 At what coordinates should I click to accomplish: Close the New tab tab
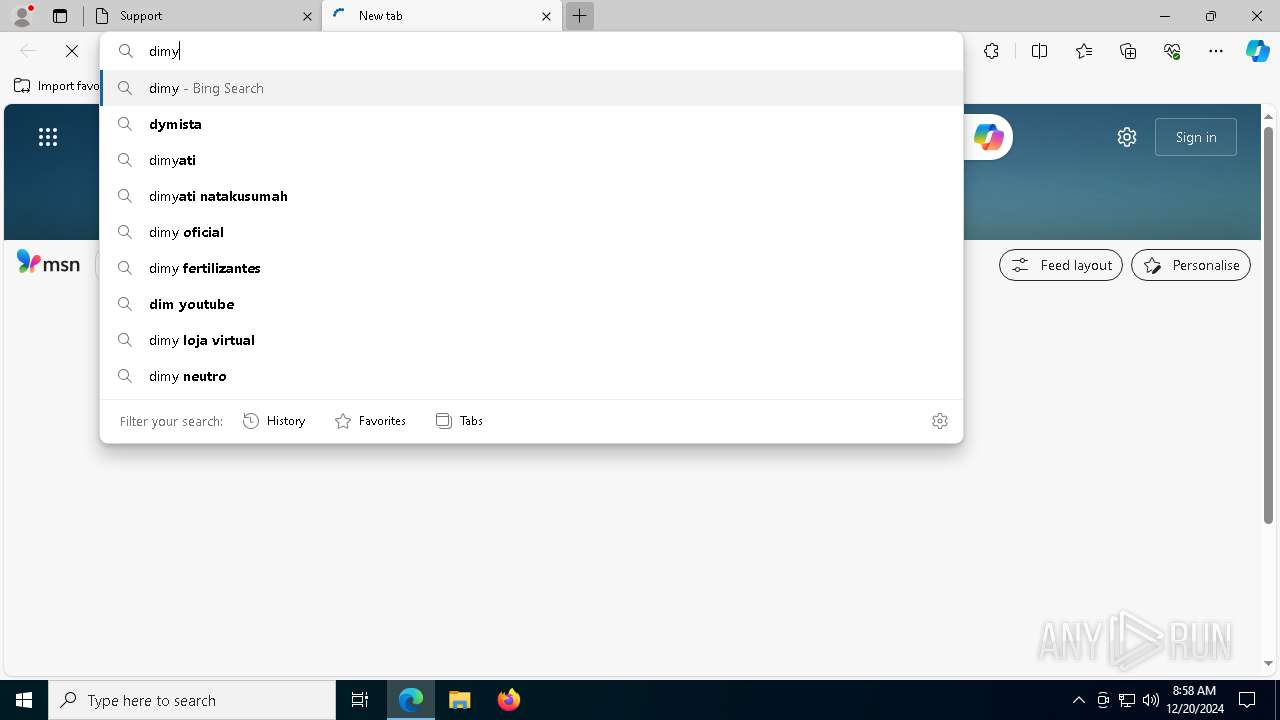pos(546,16)
